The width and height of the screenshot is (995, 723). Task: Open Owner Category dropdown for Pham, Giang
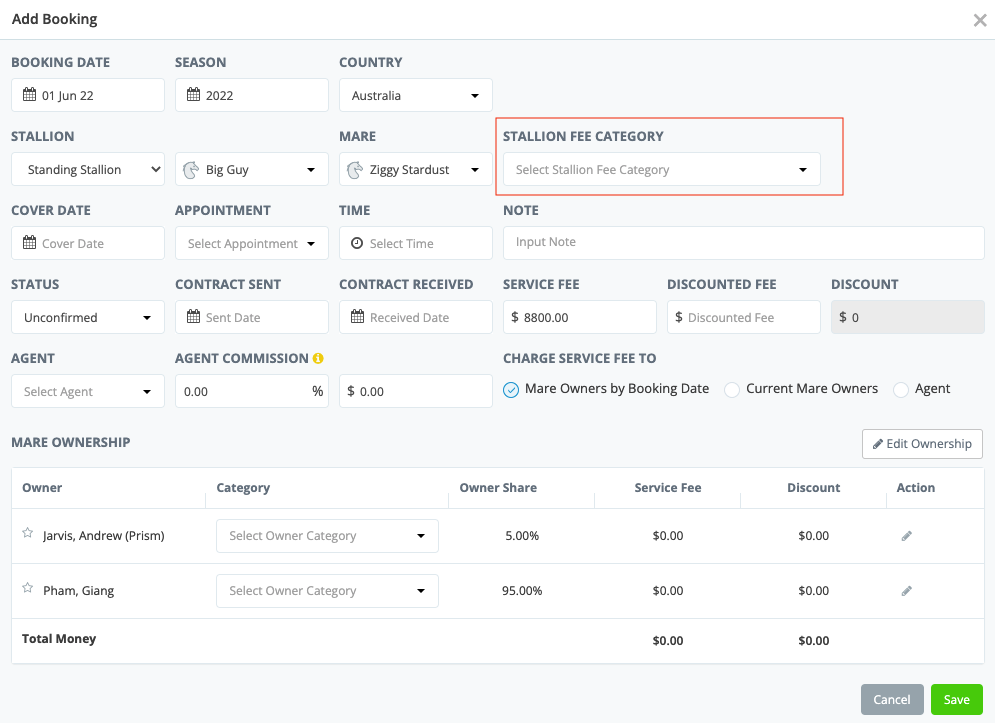[x=327, y=591]
